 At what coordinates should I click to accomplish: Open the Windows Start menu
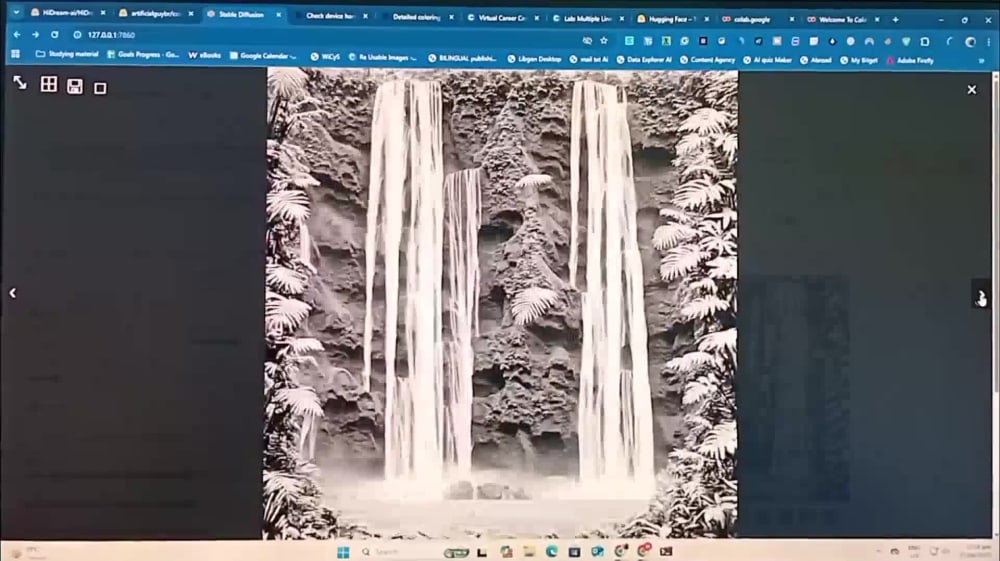pos(343,552)
